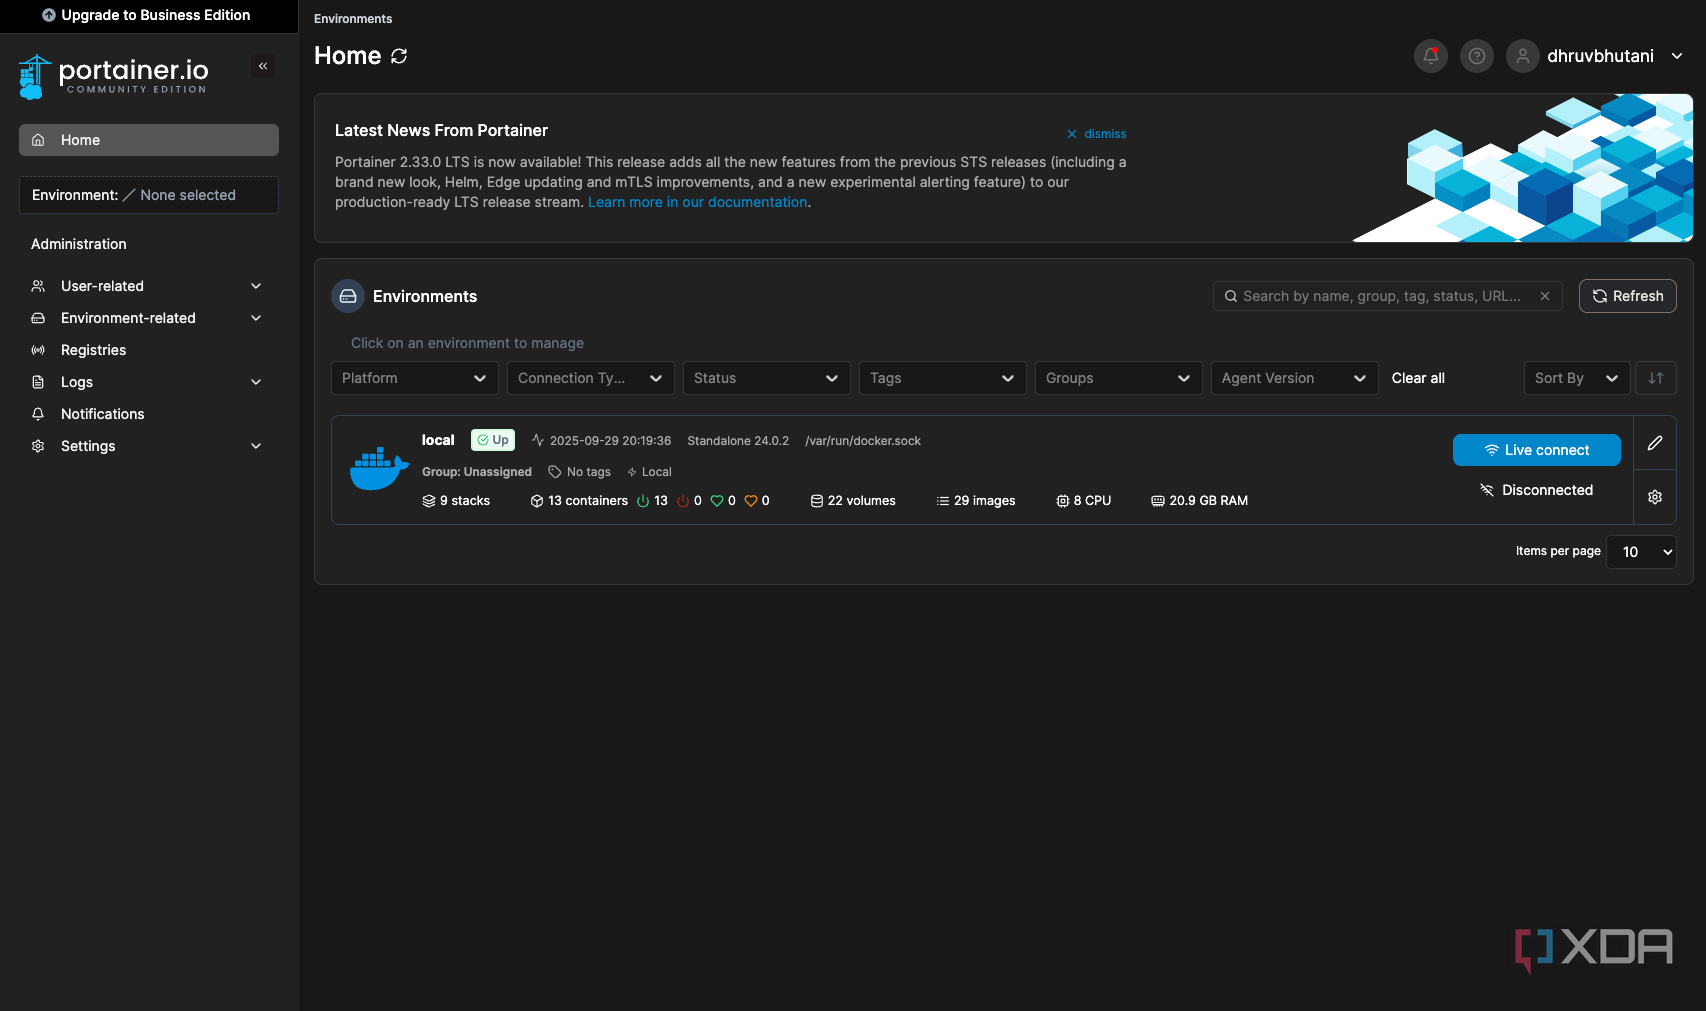Expand the User-related menu
Viewport: 1706px width, 1011px height.
click(149, 286)
